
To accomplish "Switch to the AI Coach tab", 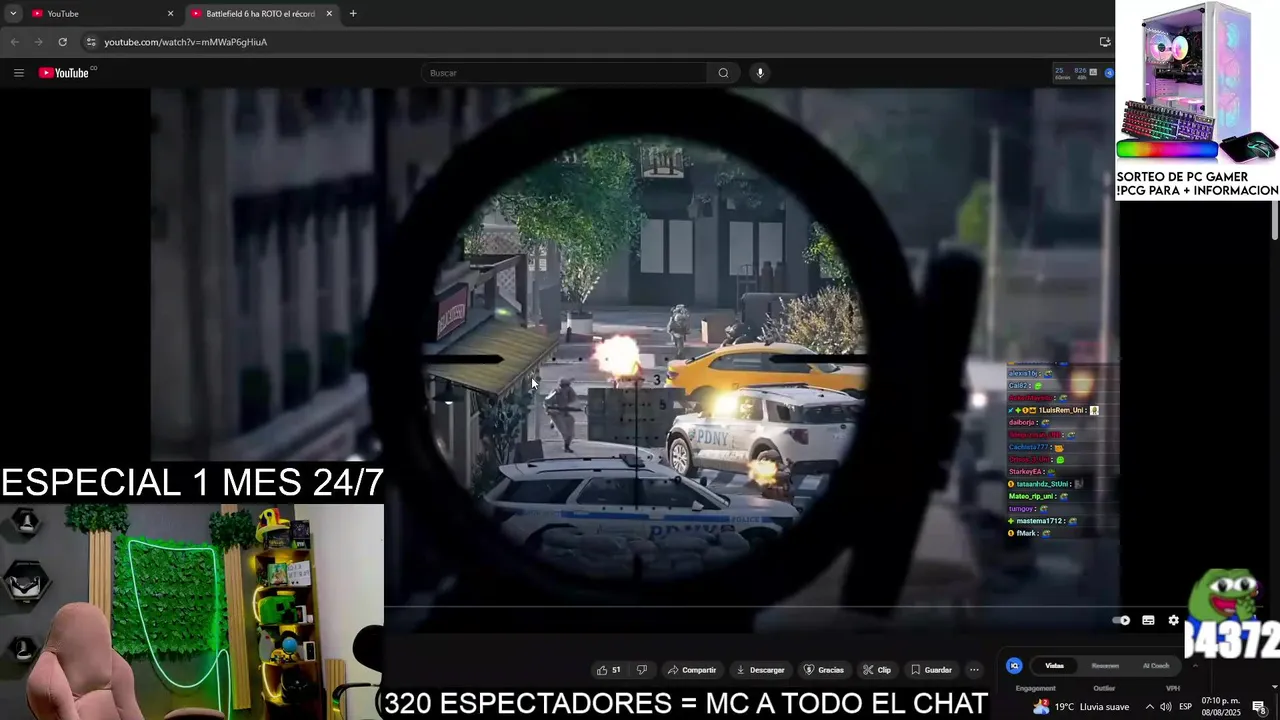I will [x=1156, y=665].
